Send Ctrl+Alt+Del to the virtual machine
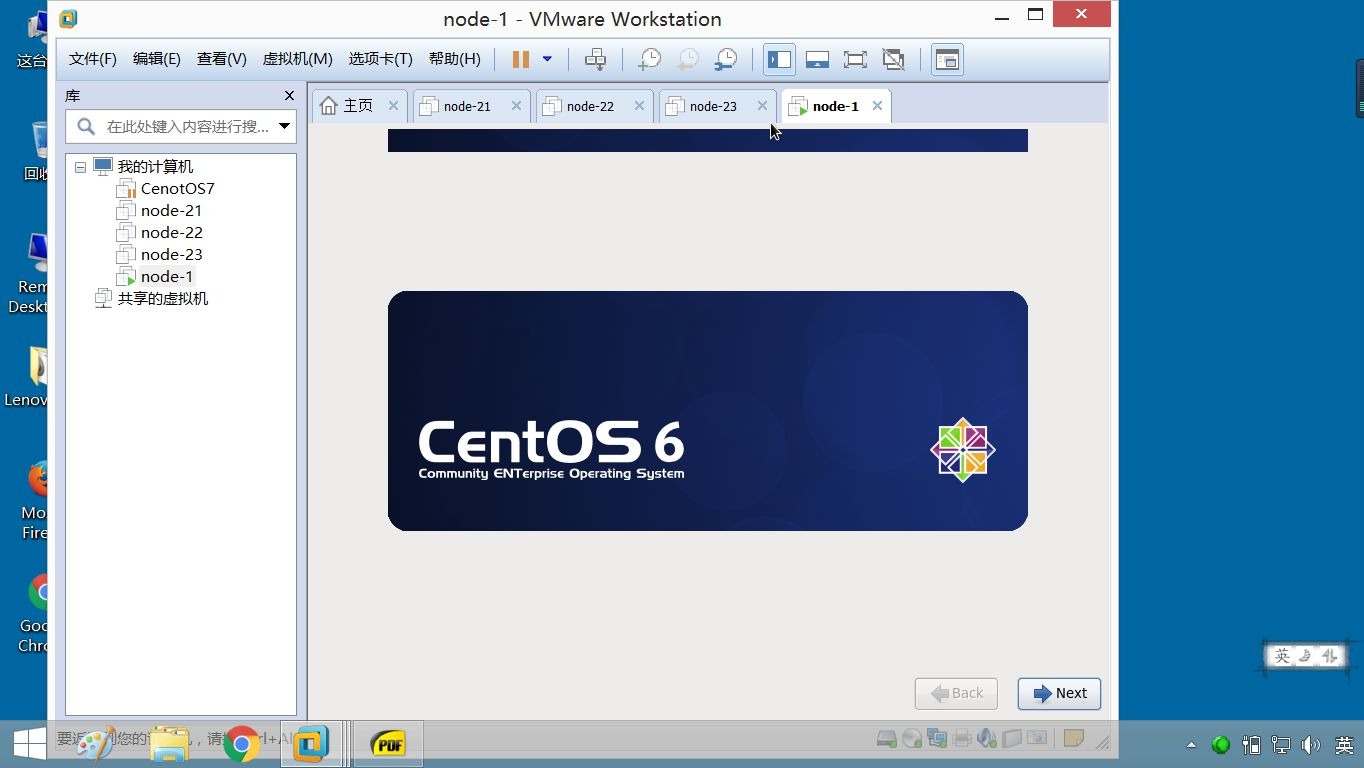This screenshot has height=768, width=1364. 595,59
